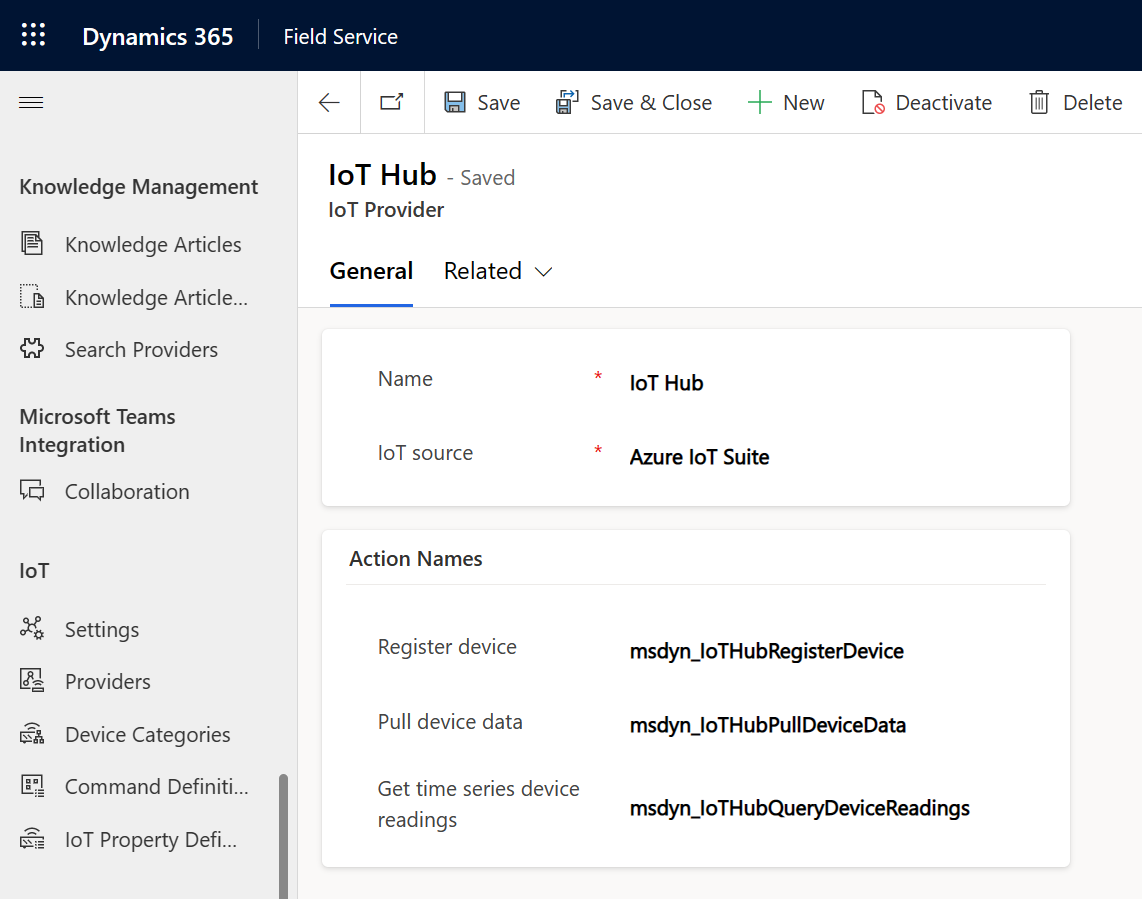Click the Providers icon in sidebar
The image size is (1142, 899).
click(32, 680)
